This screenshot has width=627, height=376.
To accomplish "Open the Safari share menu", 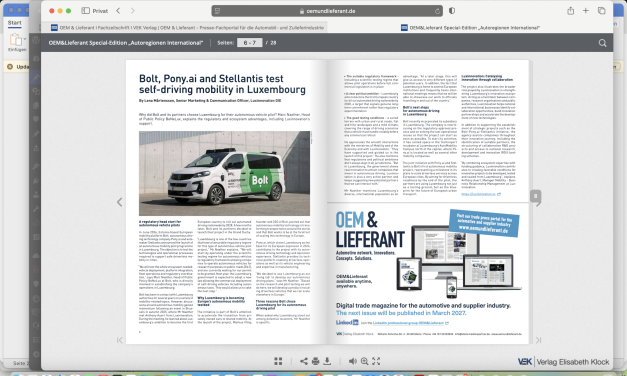I will click(x=571, y=11).
